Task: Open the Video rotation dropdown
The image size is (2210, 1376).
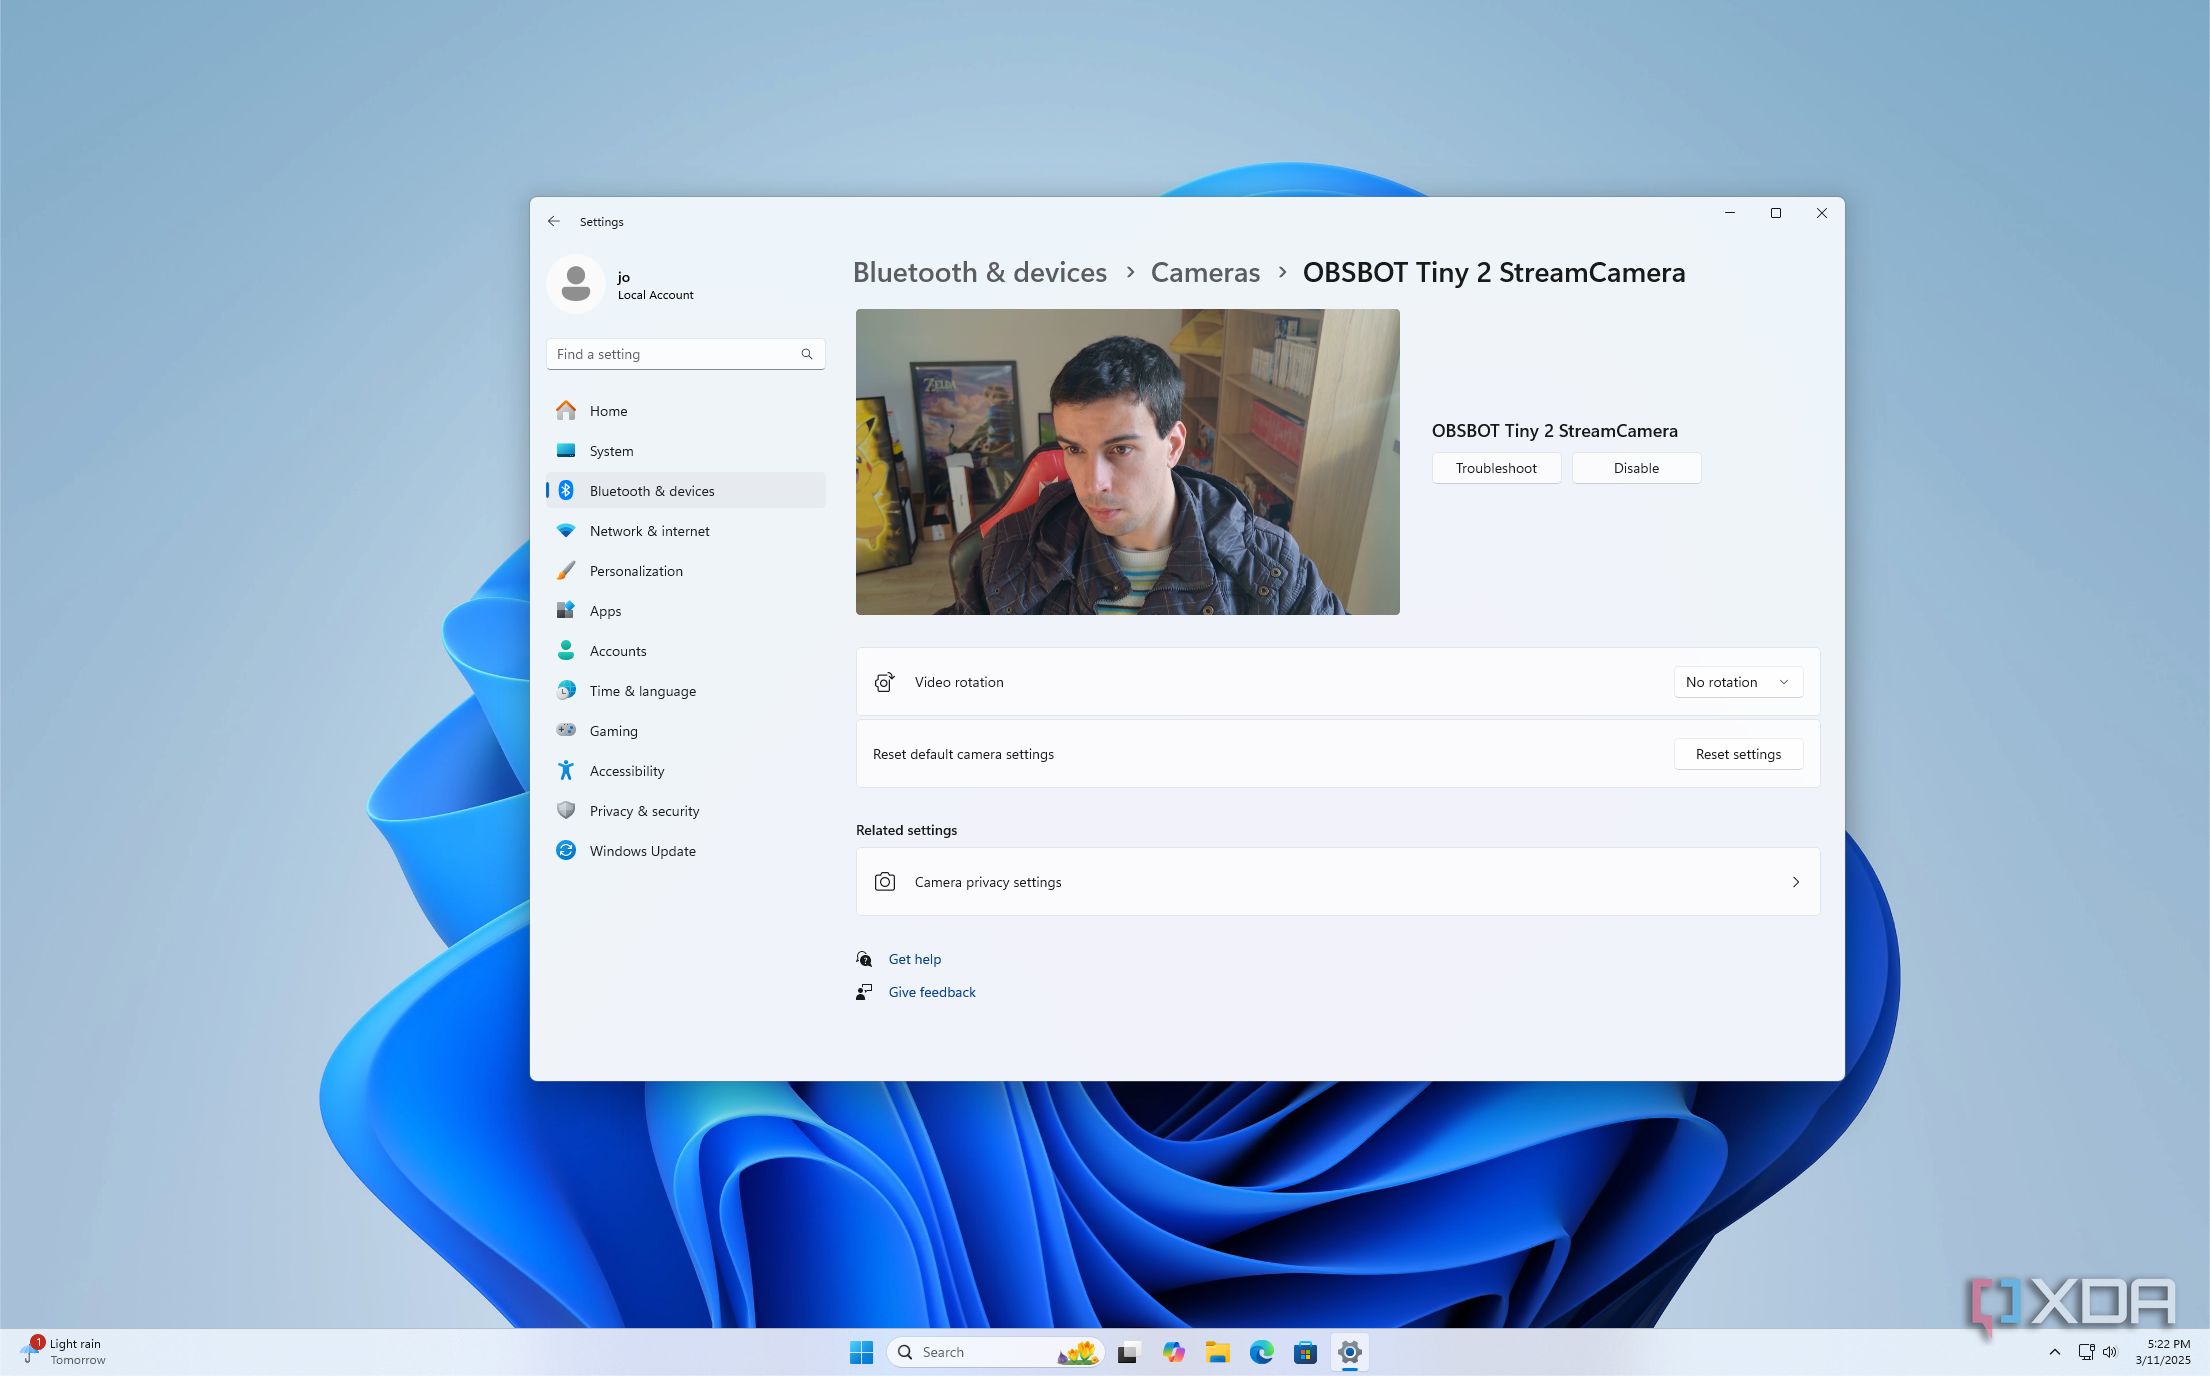Action: coord(1738,682)
